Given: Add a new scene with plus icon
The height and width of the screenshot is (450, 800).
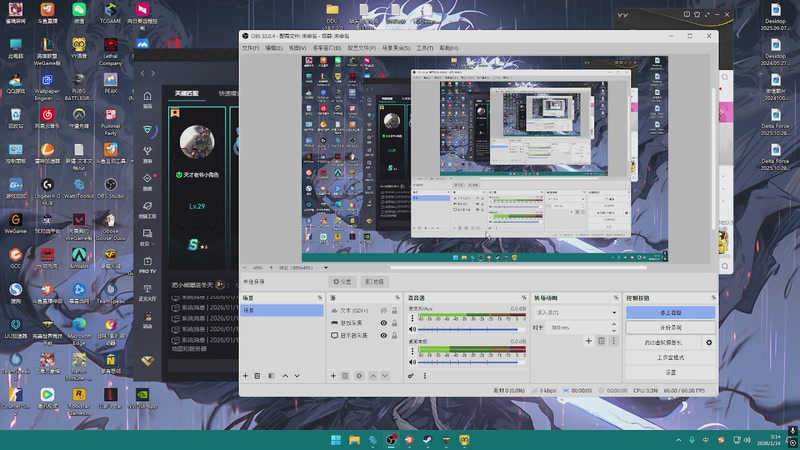Looking at the screenshot, I should point(246,376).
